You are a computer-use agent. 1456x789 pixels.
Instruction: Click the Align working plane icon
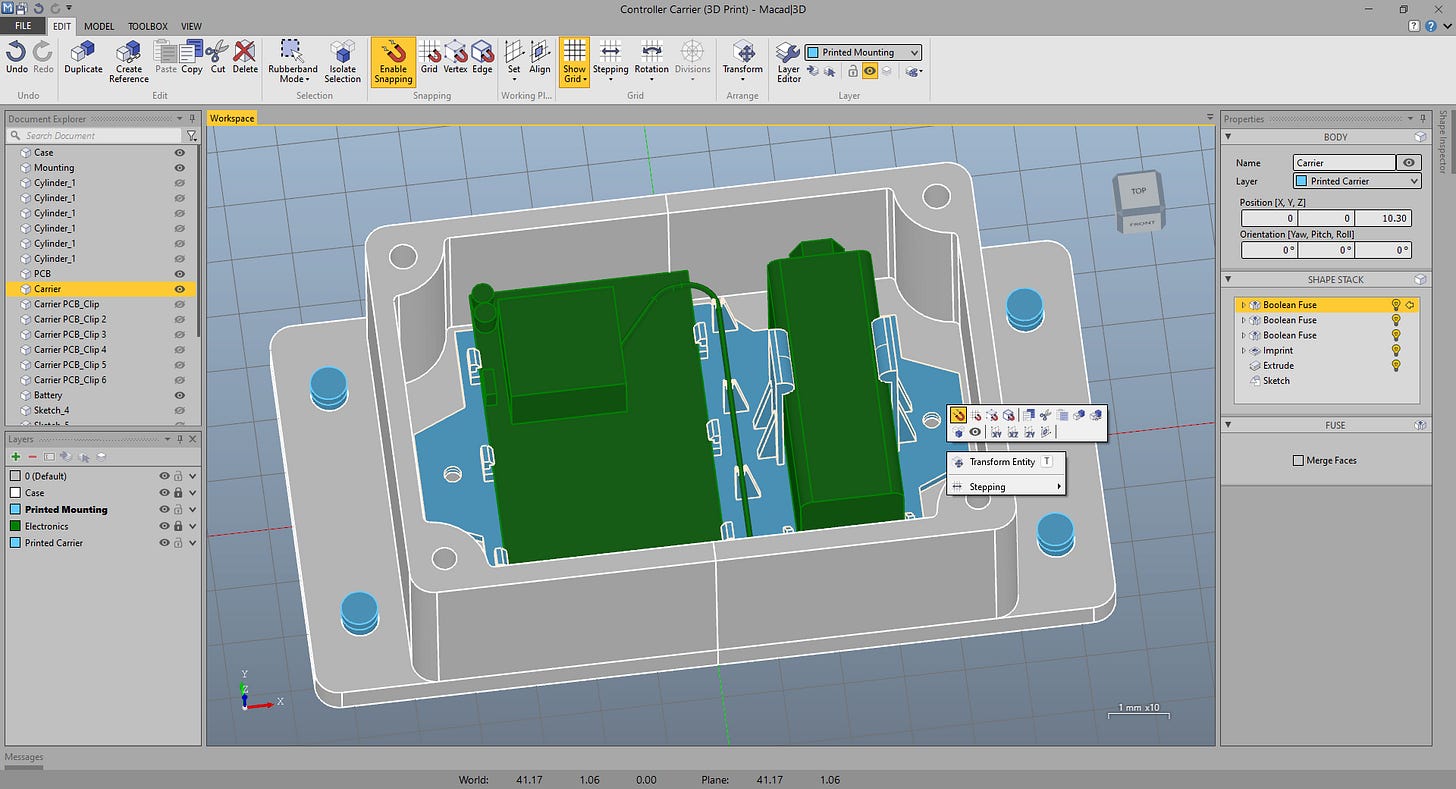540,52
